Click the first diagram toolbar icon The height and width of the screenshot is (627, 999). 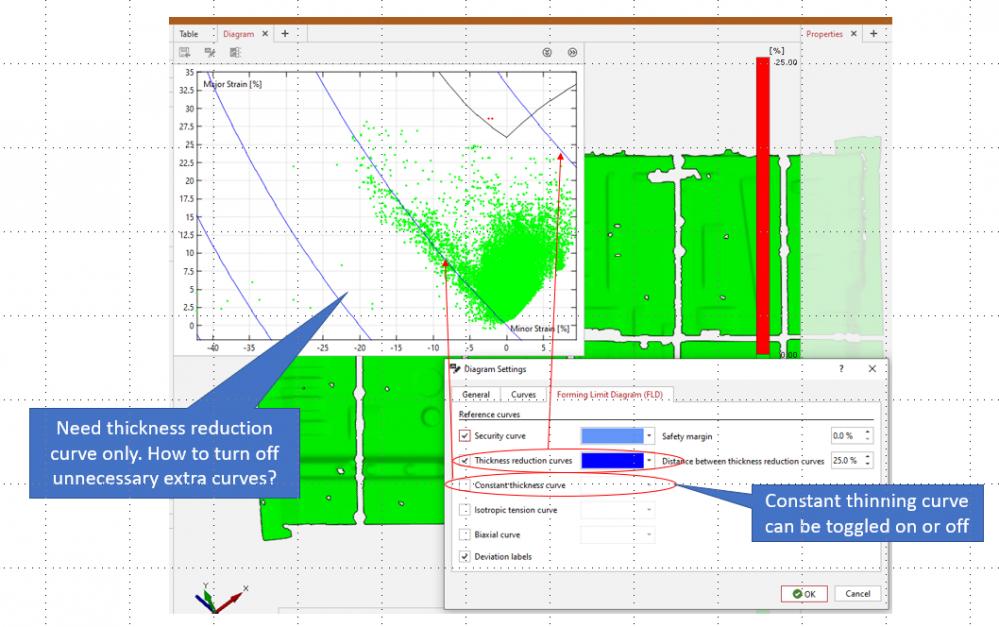pyautogui.click(x=185, y=52)
